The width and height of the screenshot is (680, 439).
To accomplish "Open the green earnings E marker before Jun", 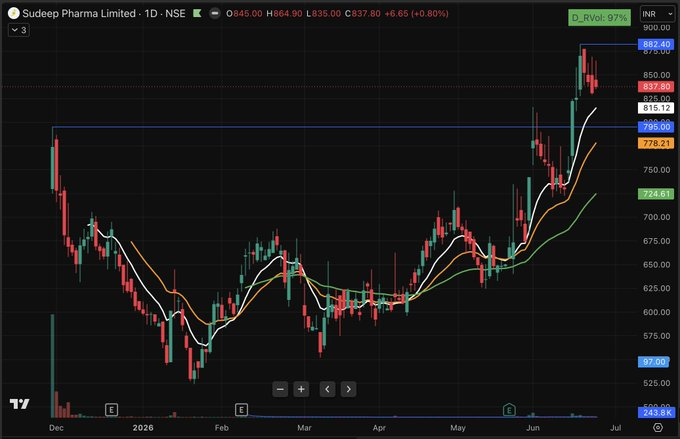I will tap(509, 410).
